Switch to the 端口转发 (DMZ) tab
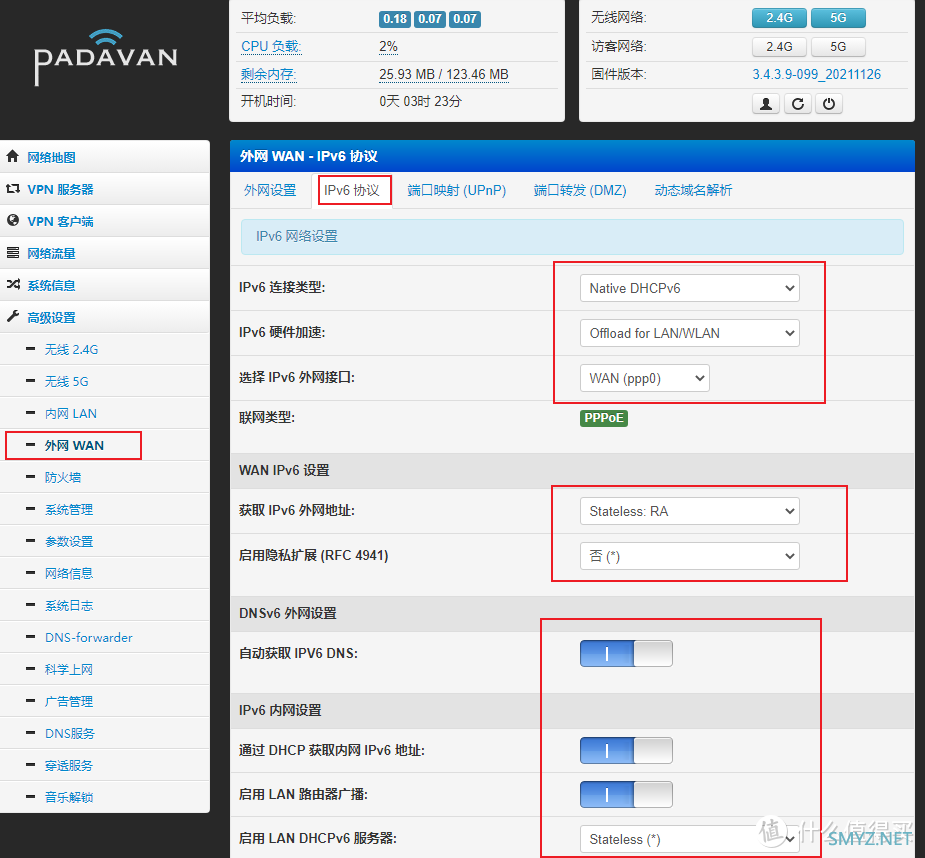Viewport: 925px width, 858px height. (x=580, y=190)
